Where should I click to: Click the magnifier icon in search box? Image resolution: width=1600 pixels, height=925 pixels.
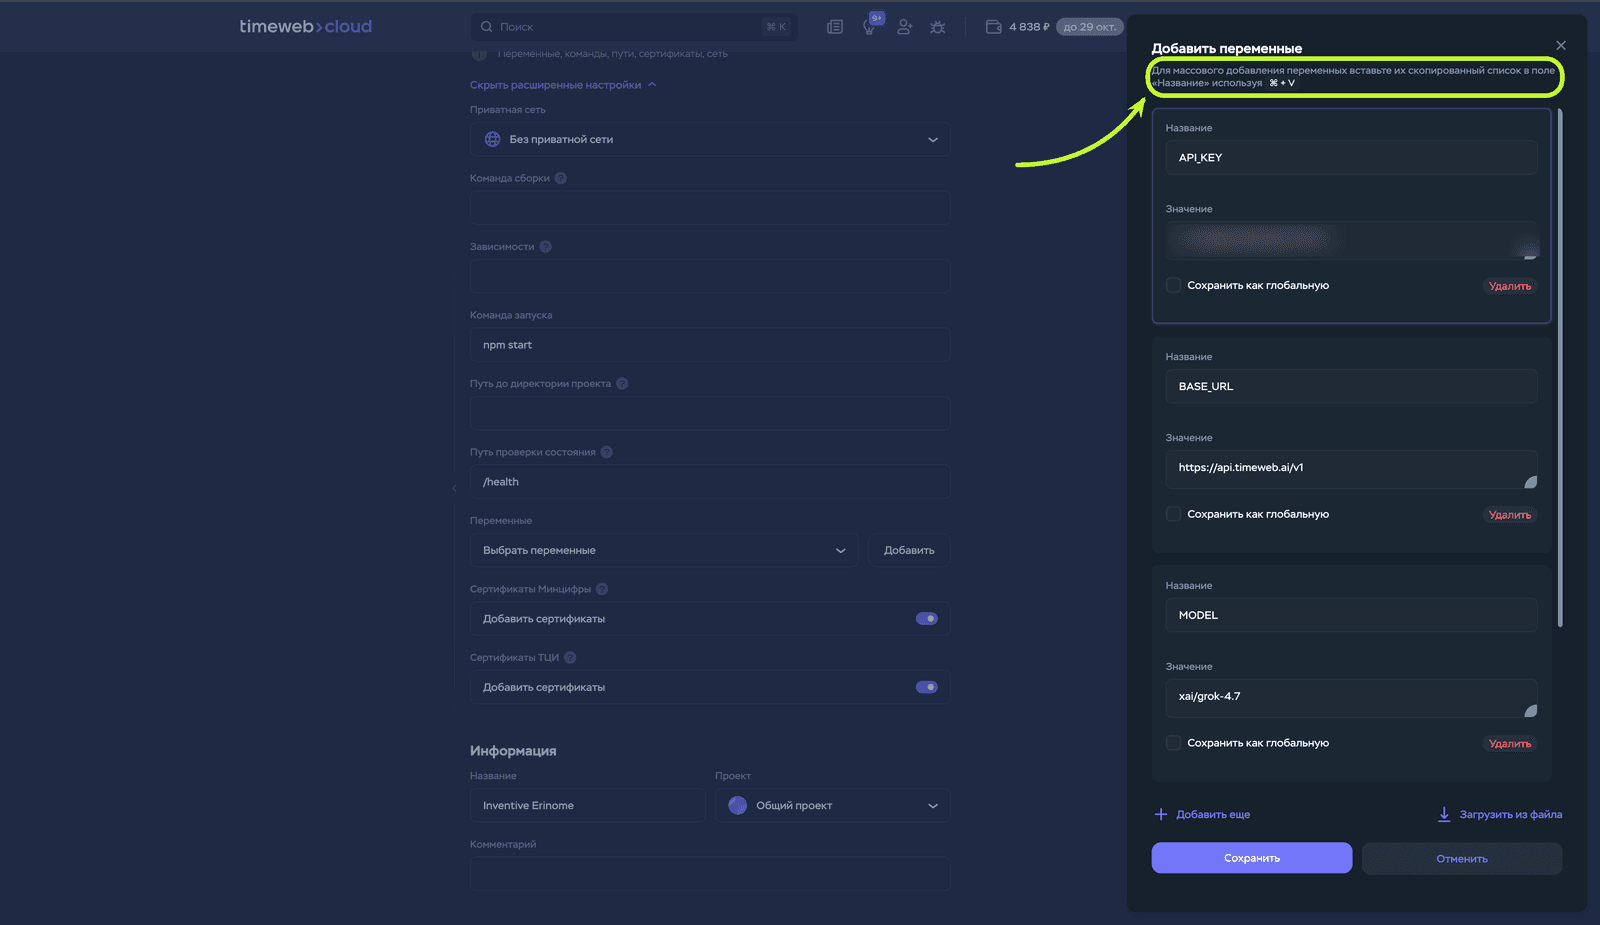[487, 27]
